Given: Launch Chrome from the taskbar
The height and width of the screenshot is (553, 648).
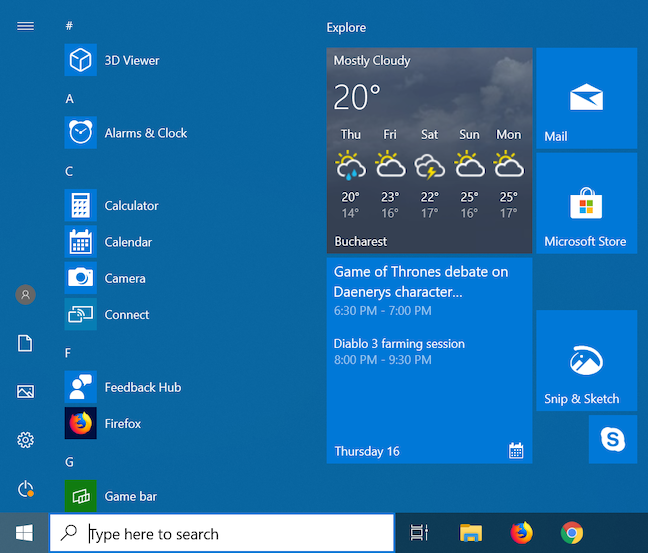Looking at the screenshot, I should coord(572,533).
